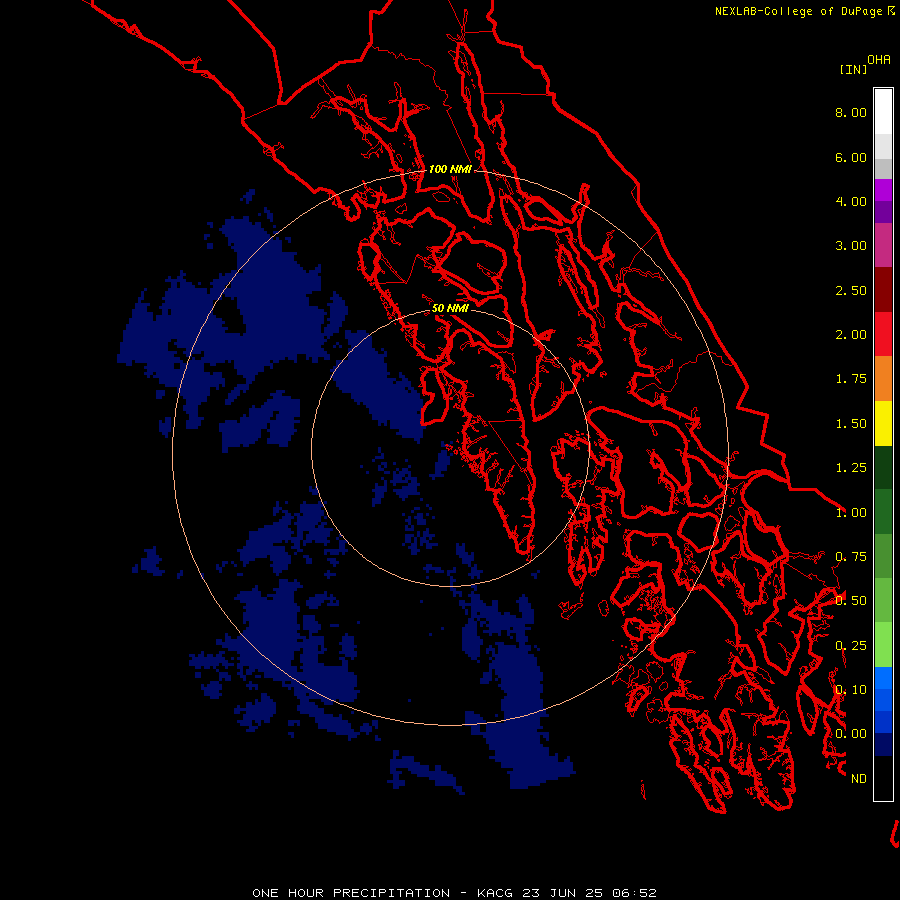Click the 100 NMI range ring label
900x900 pixels.
click(x=450, y=169)
